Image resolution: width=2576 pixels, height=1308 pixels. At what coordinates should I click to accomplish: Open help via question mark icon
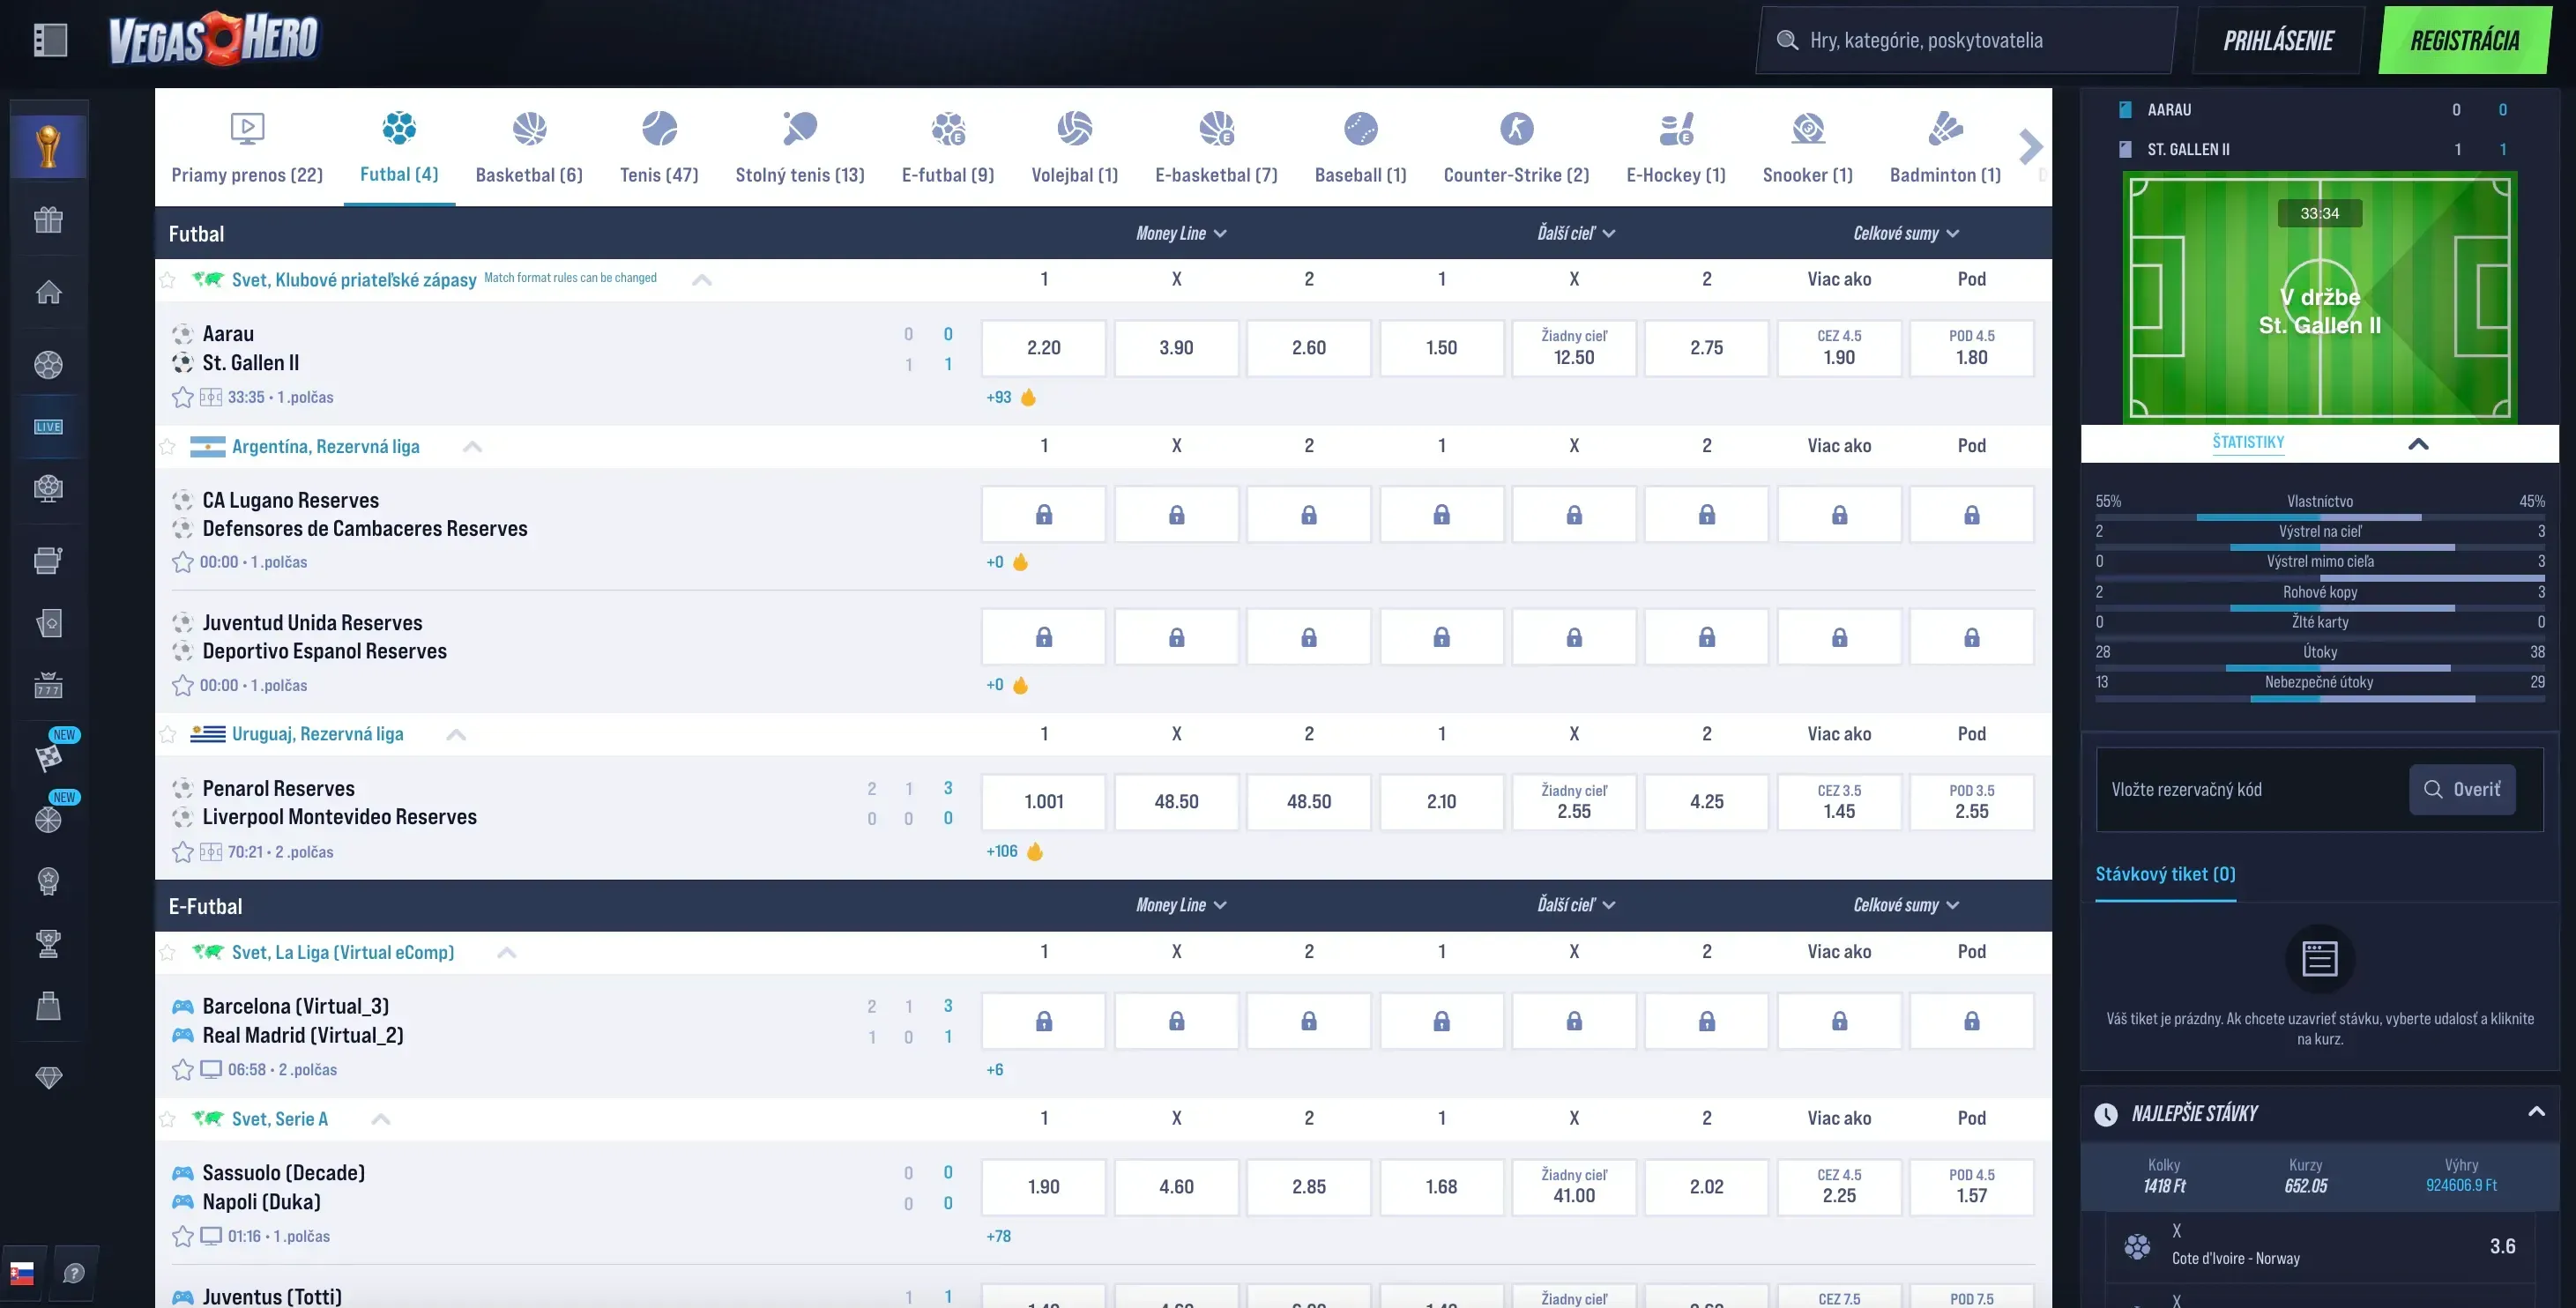[x=74, y=1273]
